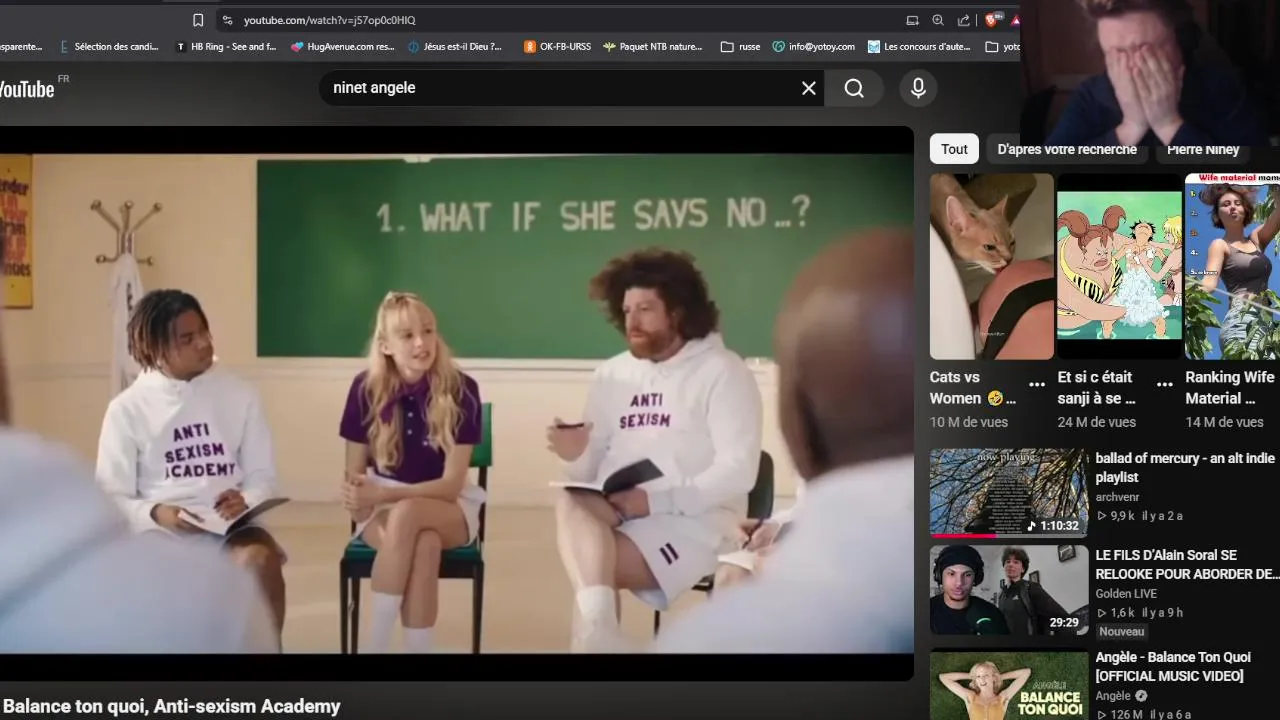The image size is (1280, 720).
Task: Open 'LE FILS D'Alain Soral' video thumbnail
Action: pyautogui.click(x=1009, y=590)
